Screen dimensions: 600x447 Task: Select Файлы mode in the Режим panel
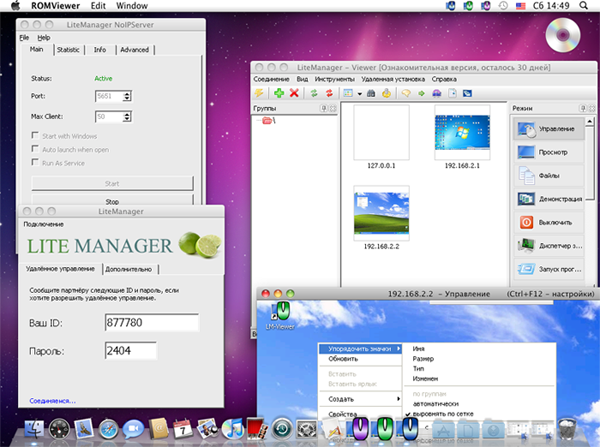point(549,176)
